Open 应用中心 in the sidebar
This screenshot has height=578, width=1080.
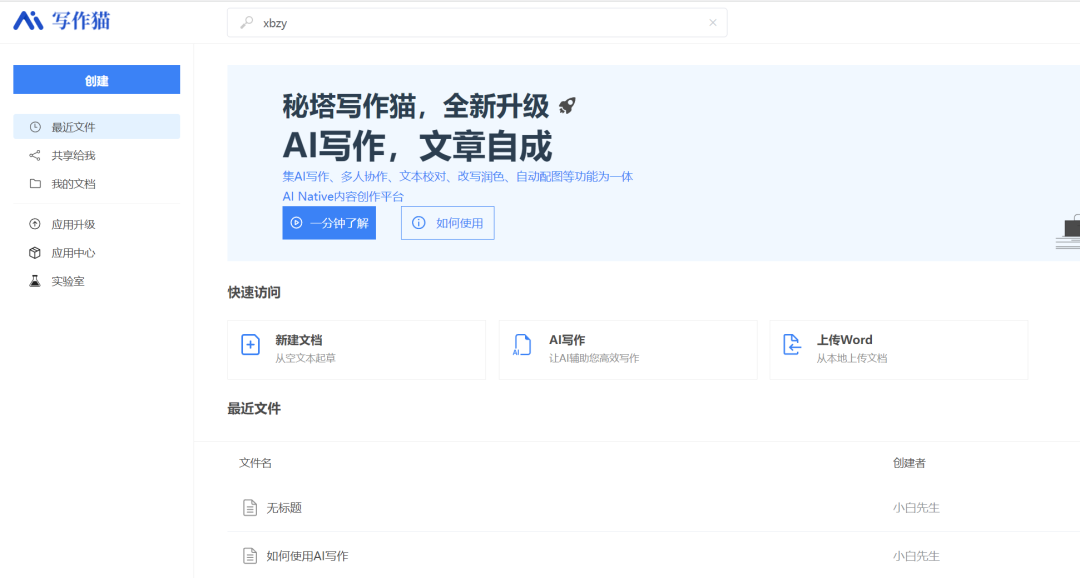96,253
